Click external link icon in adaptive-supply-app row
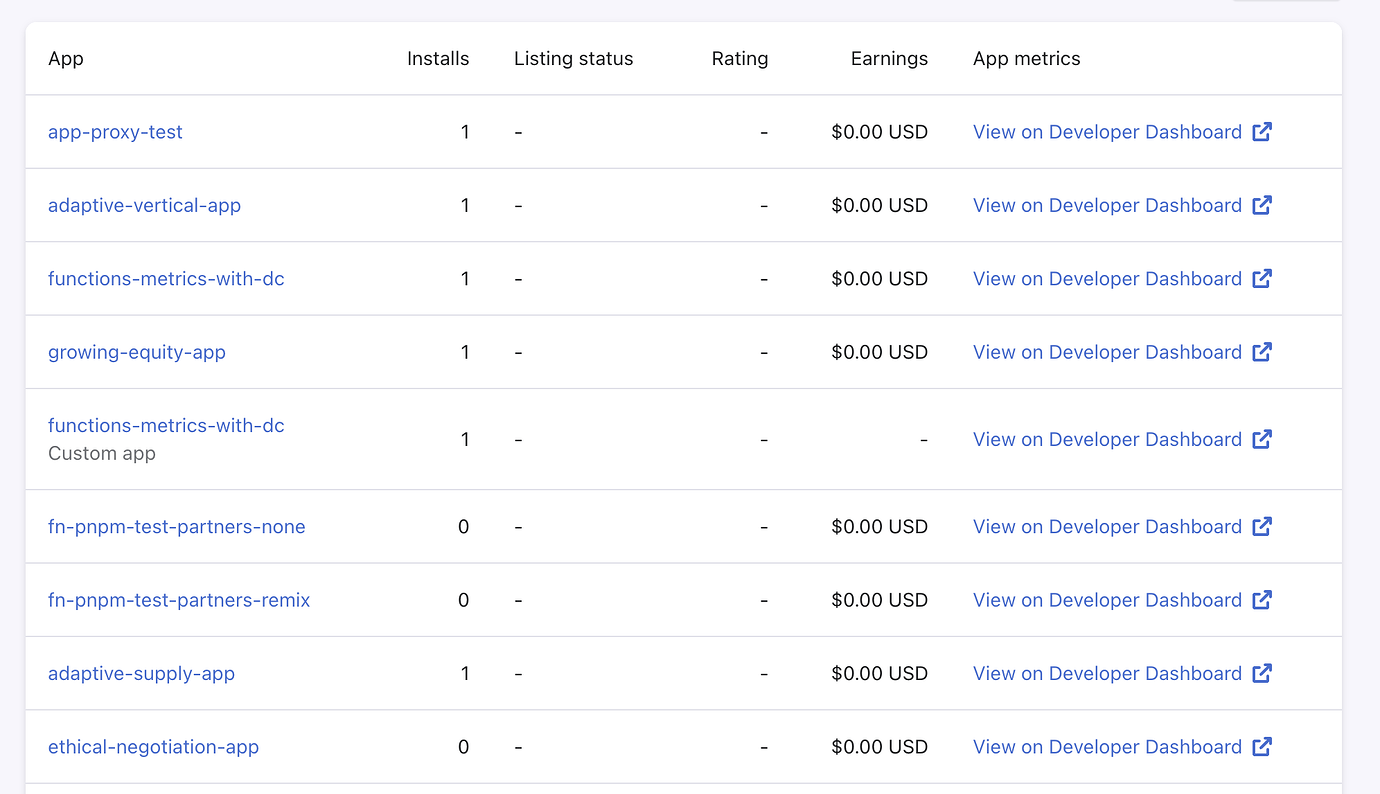Screen dimensions: 1380x794 [x=1262, y=673]
